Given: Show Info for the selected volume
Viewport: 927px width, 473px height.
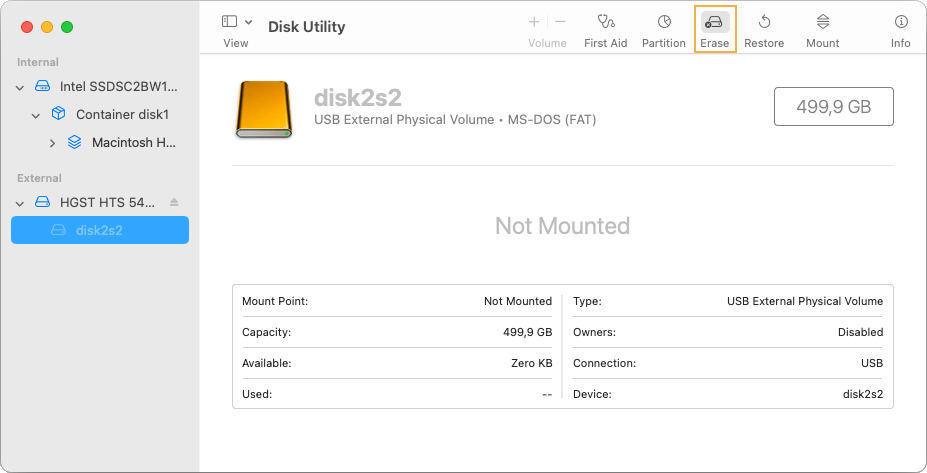Looking at the screenshot, I should 900,30.
